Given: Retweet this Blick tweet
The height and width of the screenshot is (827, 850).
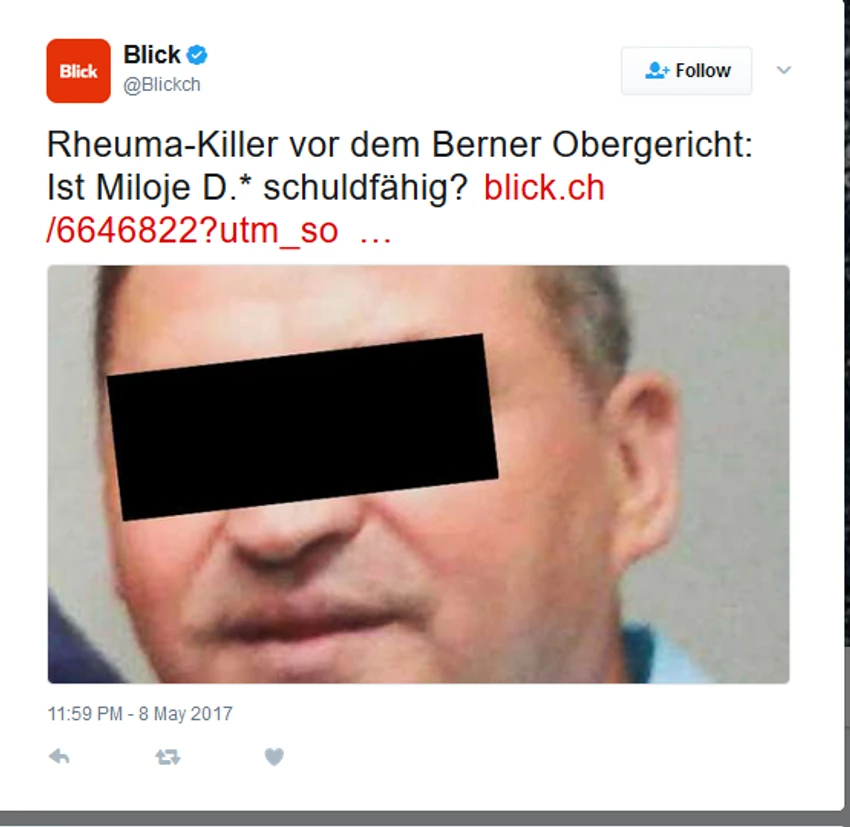Looking at the screenshot, I should 168,757.
